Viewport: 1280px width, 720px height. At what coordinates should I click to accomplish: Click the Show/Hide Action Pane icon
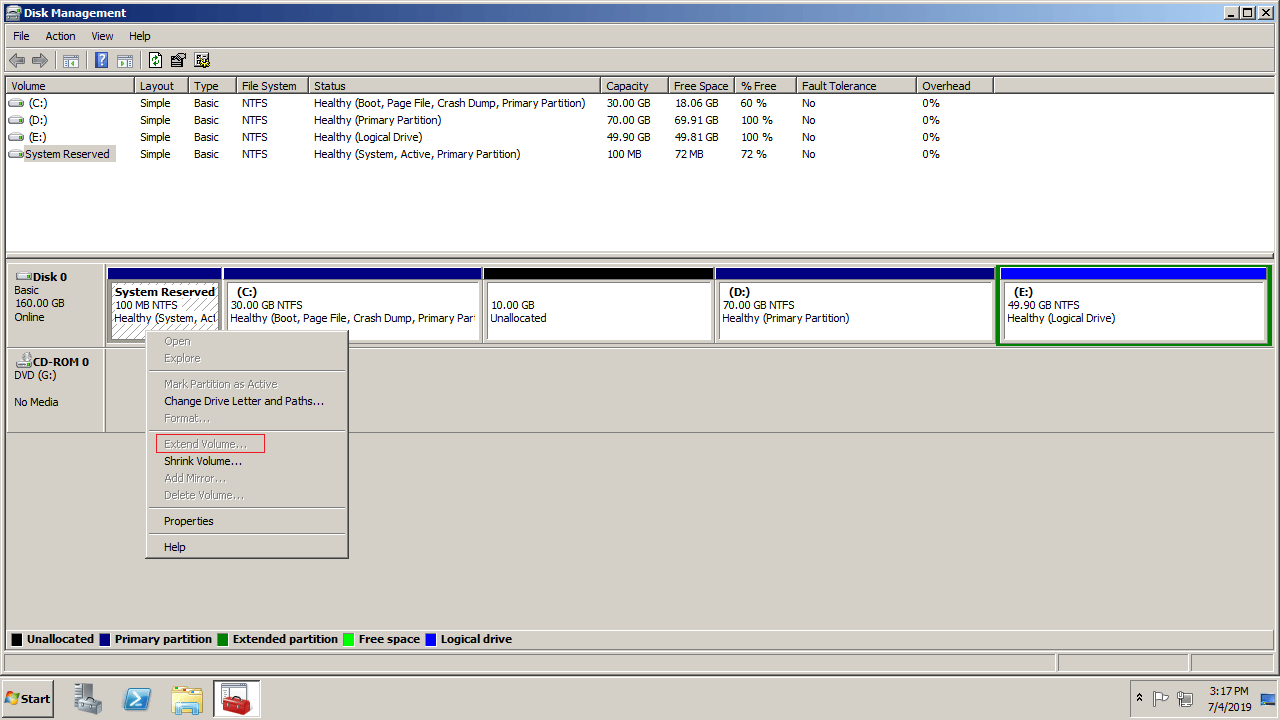pos(125,60)
